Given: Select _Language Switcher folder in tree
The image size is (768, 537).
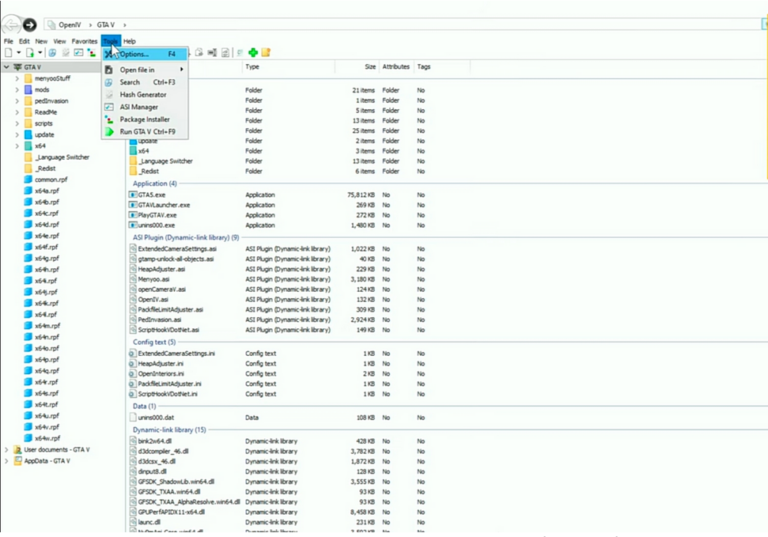Looking at the screenshot, I should pyautogui.click(x=62, y=157).
